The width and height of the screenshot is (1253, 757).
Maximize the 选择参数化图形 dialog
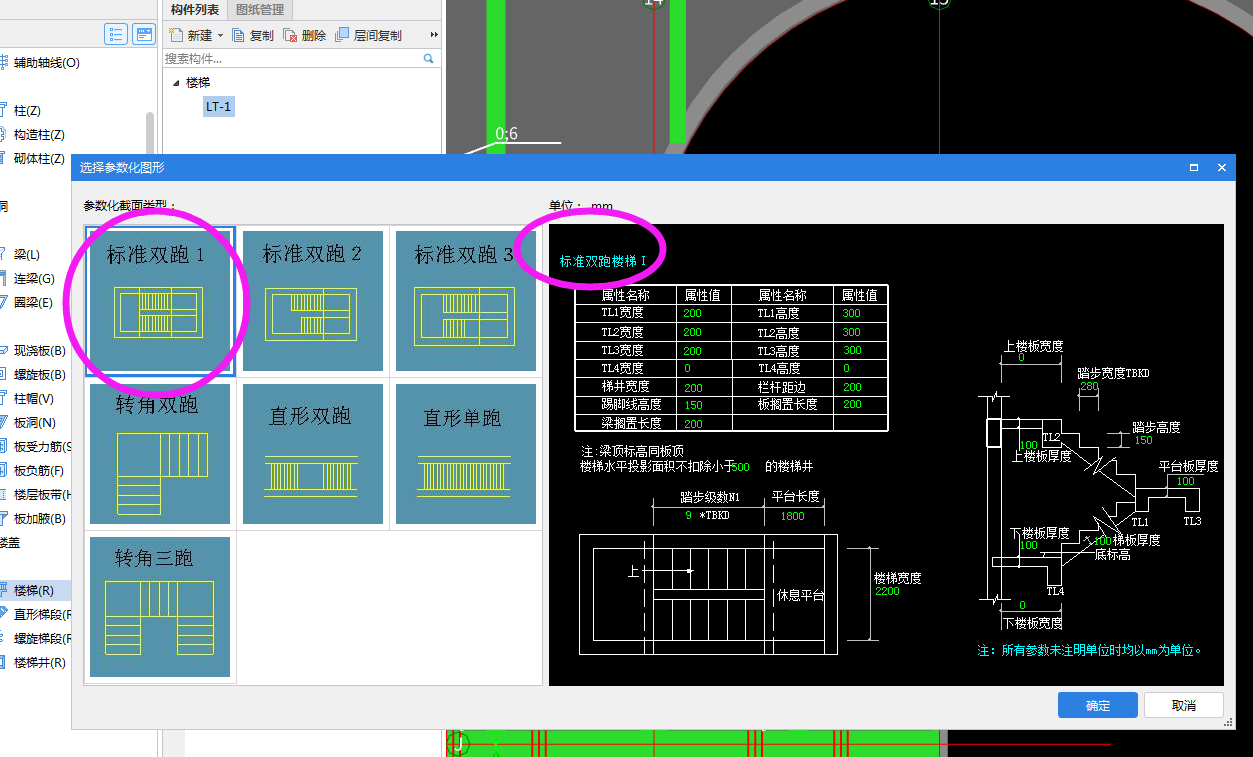pyautogui.click(x=1194, y=168)
